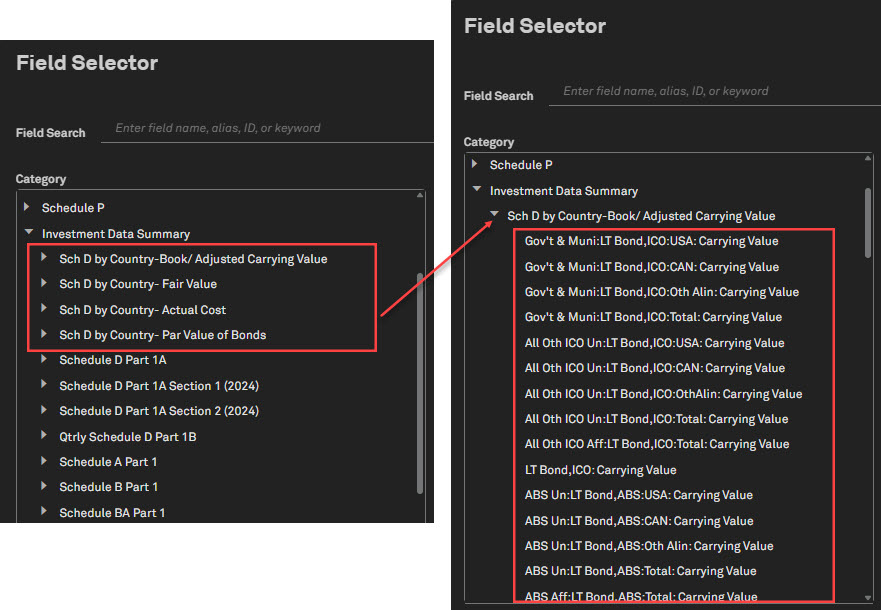The image size is (881, 610).
Task: Expand Qtrly Schedule D Part 1B
Action: point(44,437)
